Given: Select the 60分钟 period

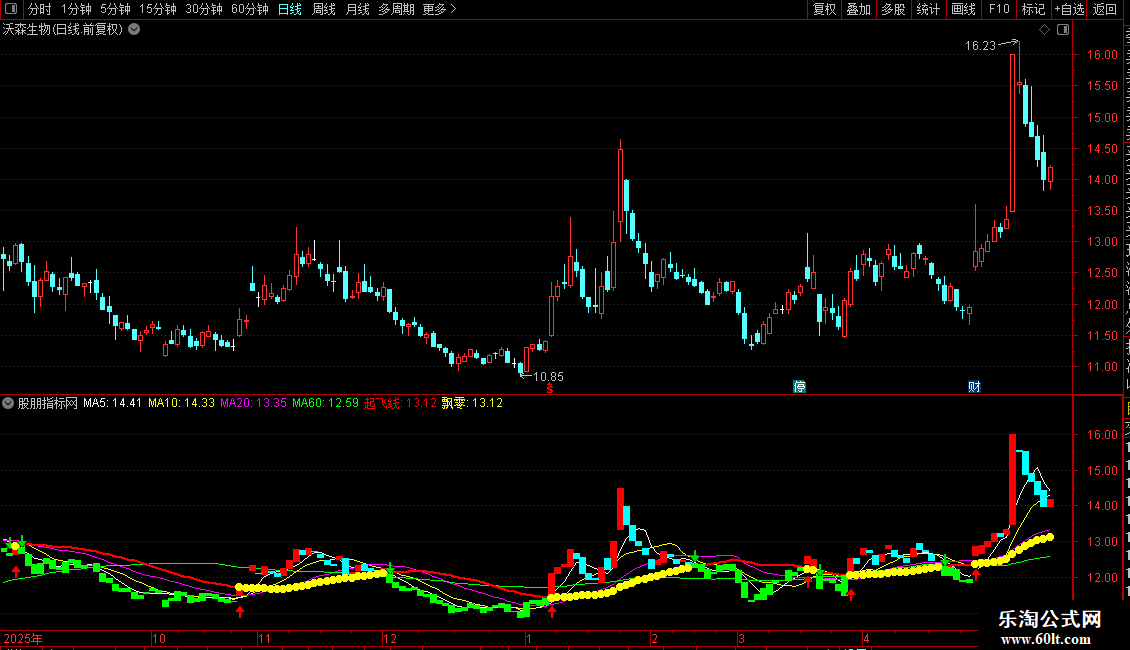Looking at the screenshot, I should tap(250, 9).
